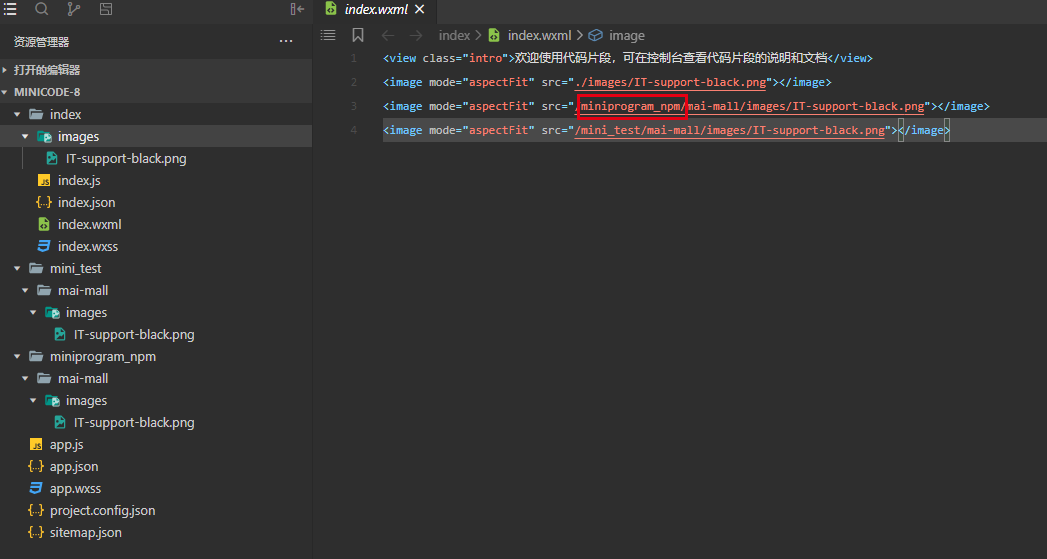The image size is (1047, 559).
Task: Go back with the left arrow
Action: click(388, 35)
